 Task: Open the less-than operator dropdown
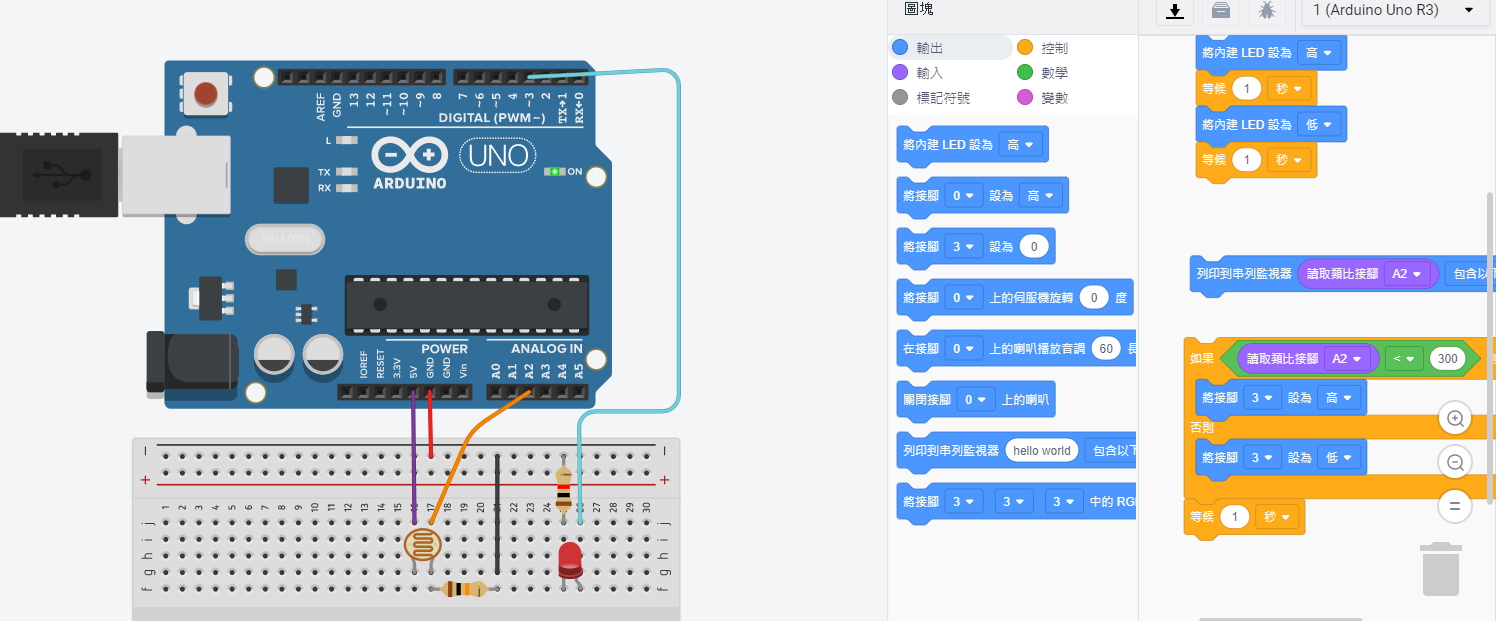(x=1403, y=359)
